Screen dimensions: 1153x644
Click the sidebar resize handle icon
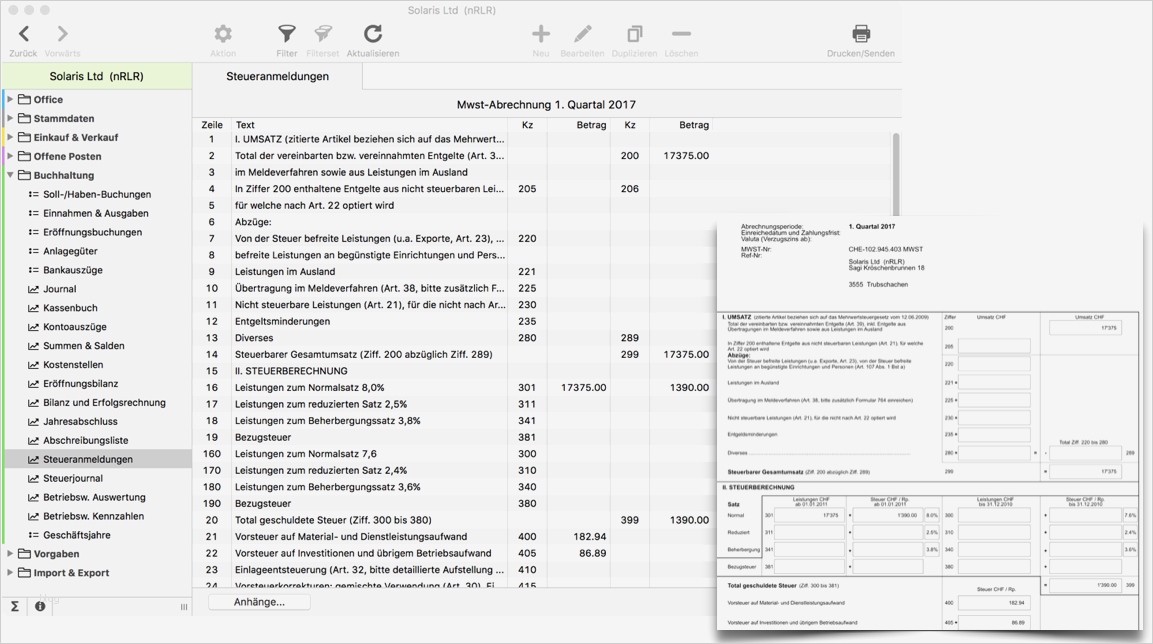click(184, 607)
